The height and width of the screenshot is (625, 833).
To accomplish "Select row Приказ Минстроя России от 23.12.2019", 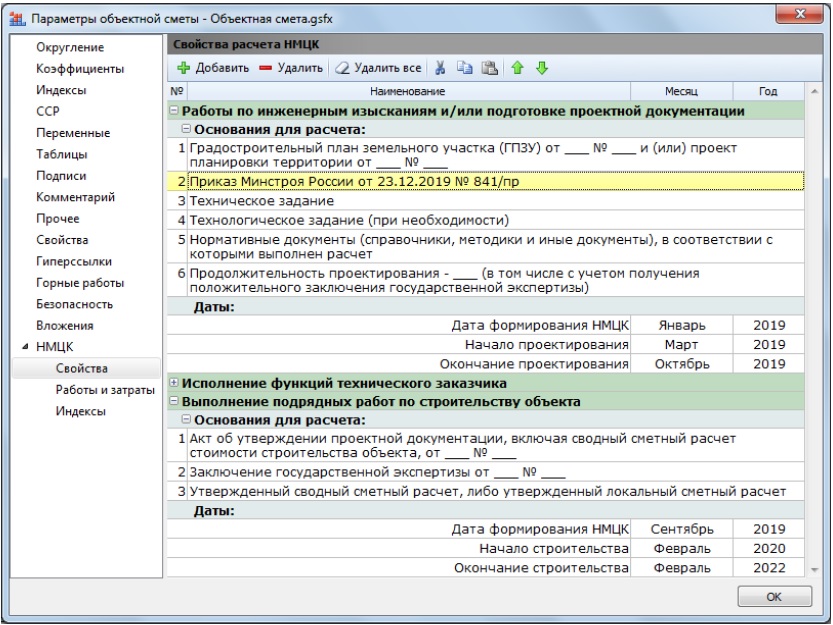I will pyautogui.click(x=486, y=181).
